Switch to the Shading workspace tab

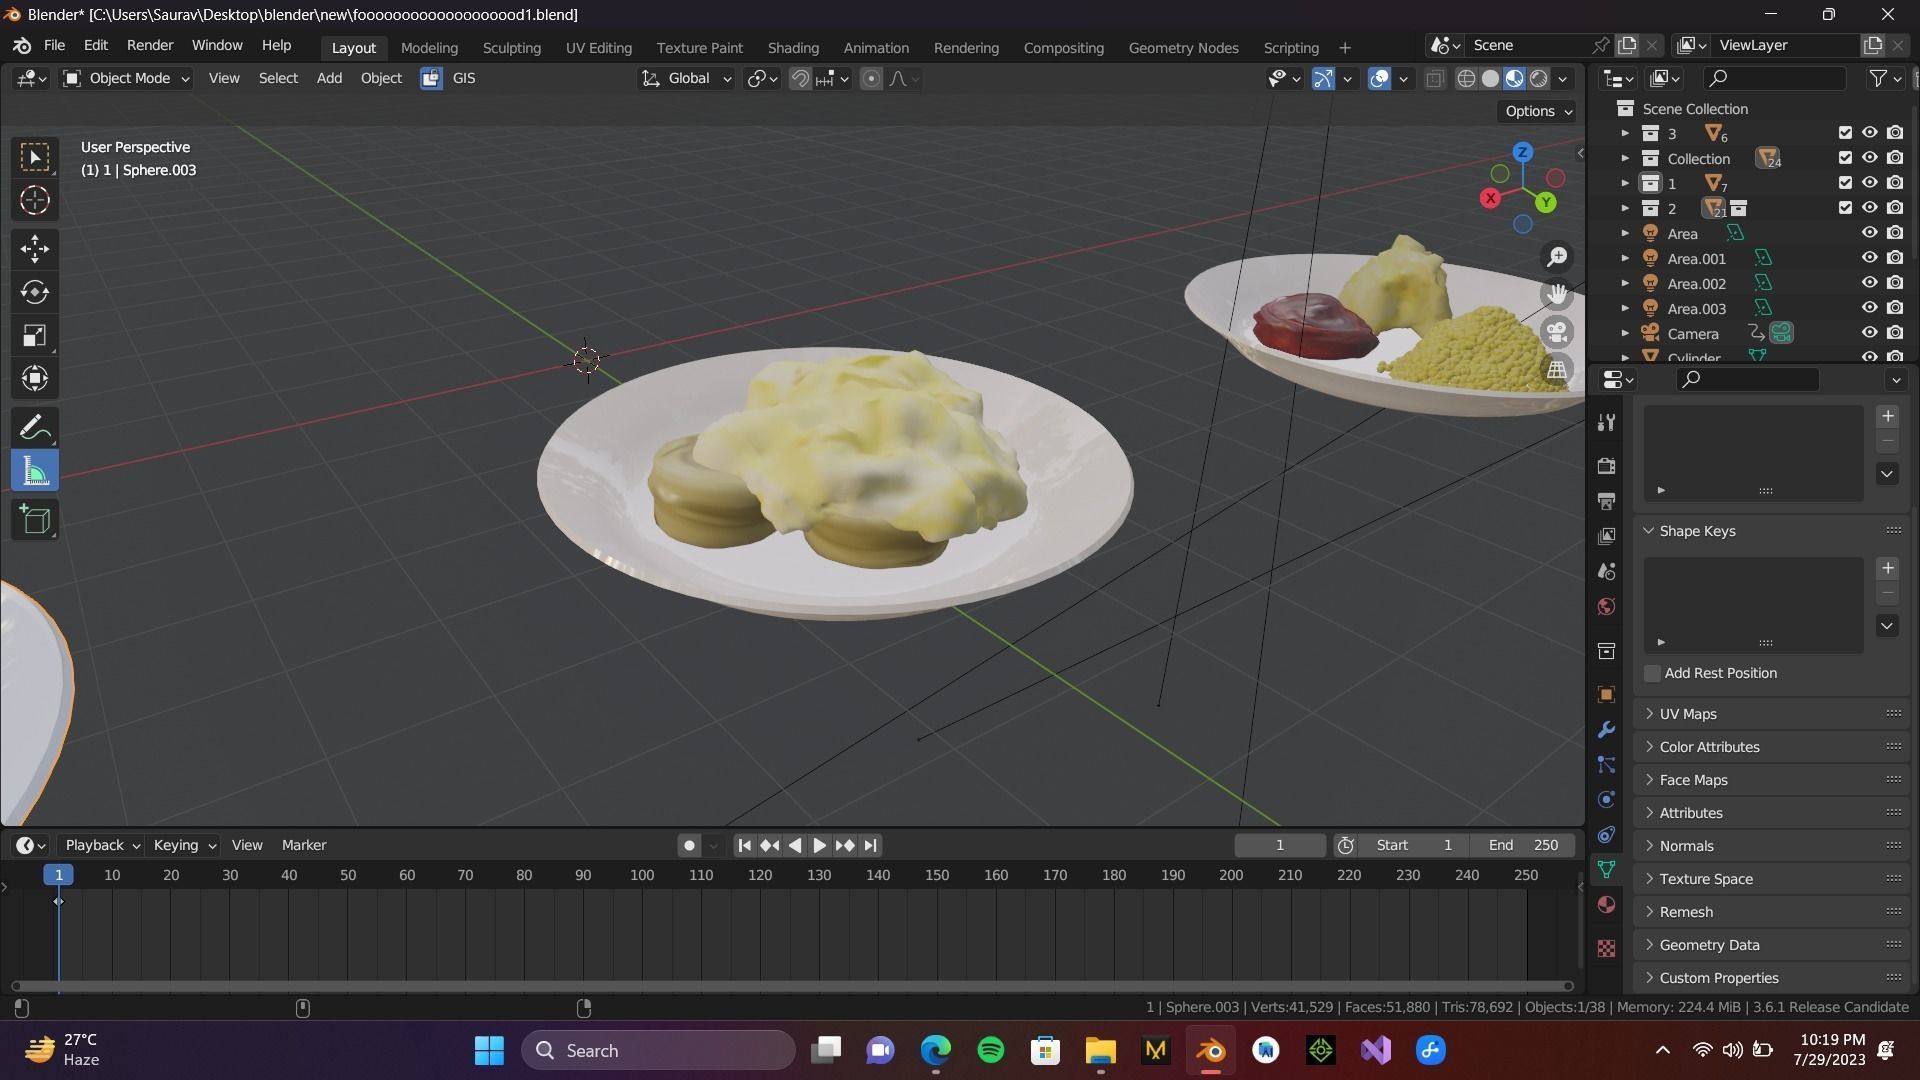tap(793, 48)
